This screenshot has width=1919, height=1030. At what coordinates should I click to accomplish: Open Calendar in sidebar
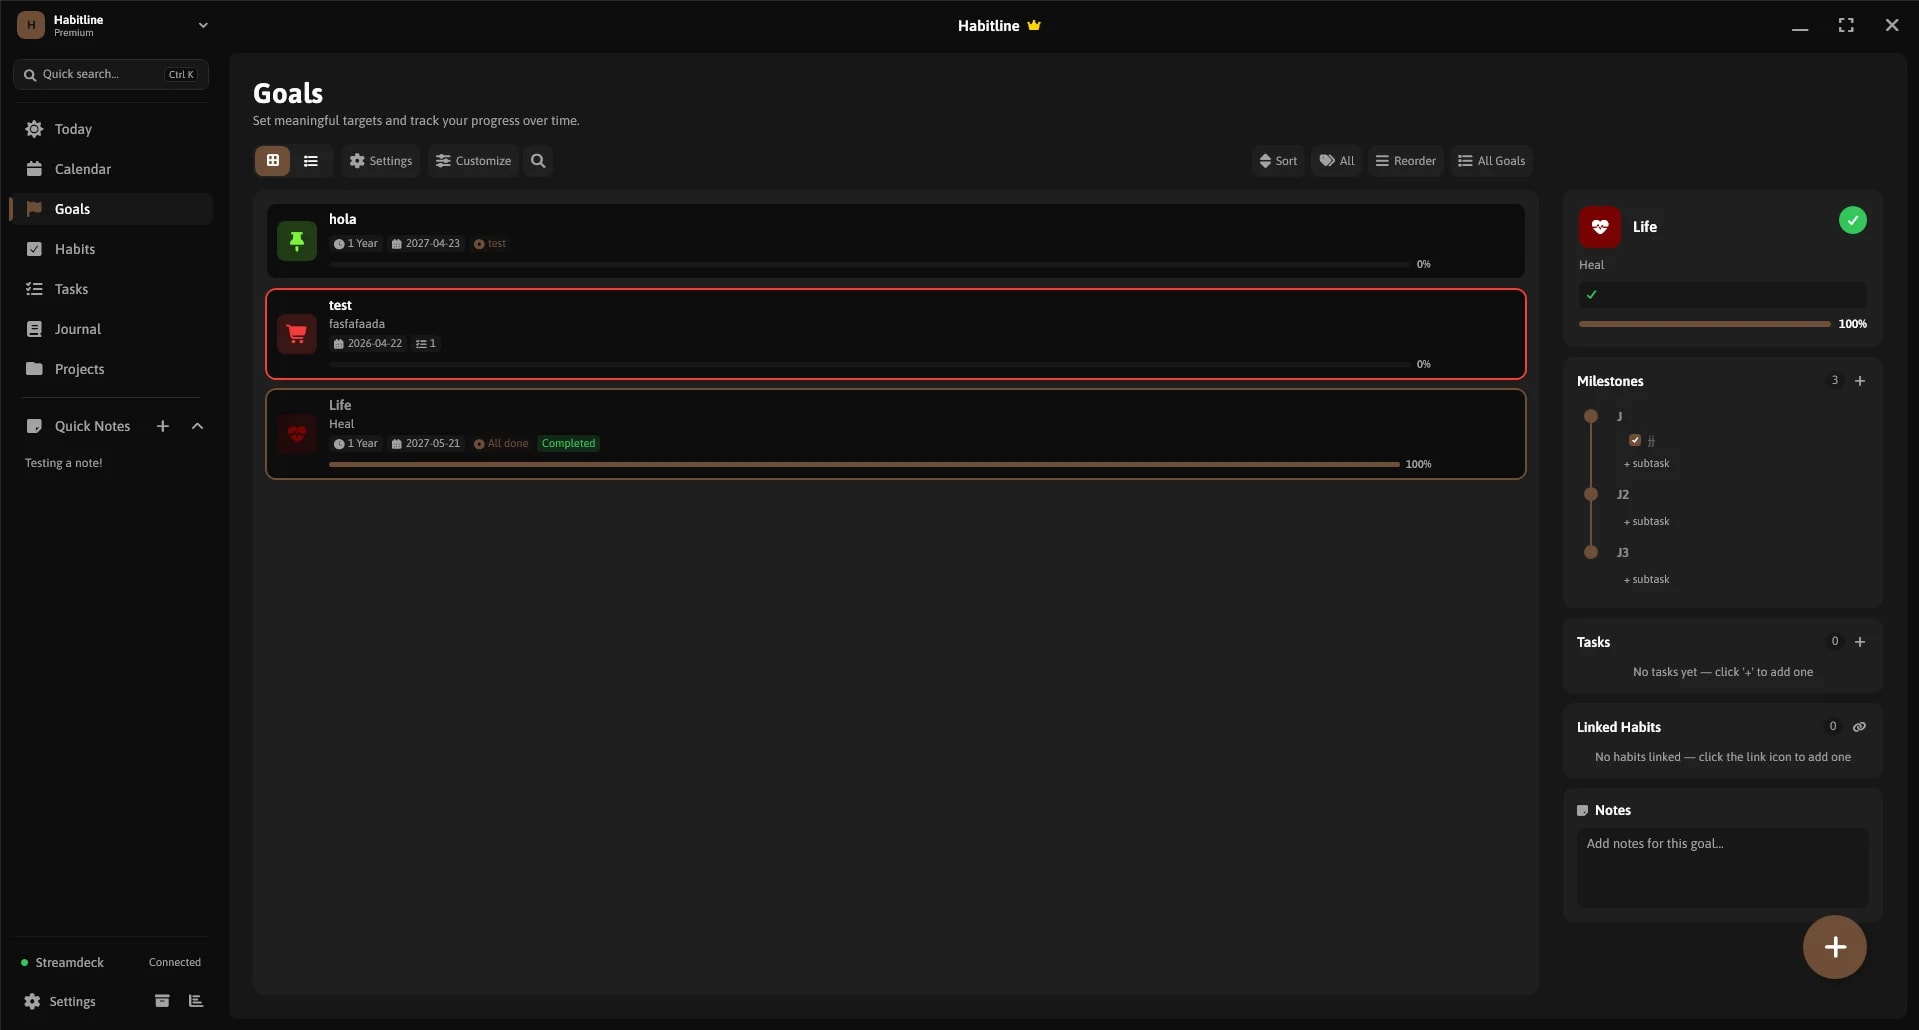[111, 169]
